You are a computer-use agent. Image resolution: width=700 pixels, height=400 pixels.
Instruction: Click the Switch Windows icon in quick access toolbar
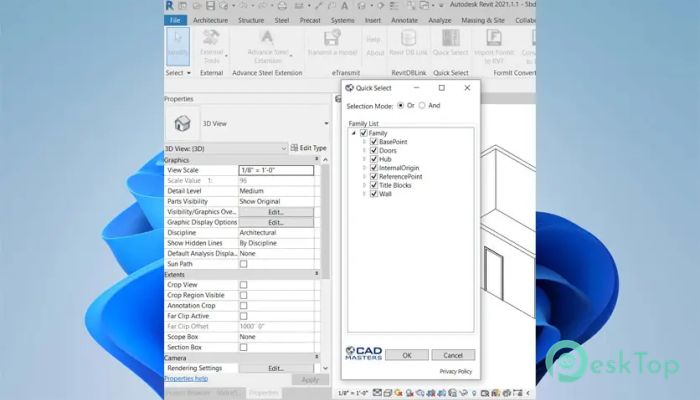click(x=424, y=6)
